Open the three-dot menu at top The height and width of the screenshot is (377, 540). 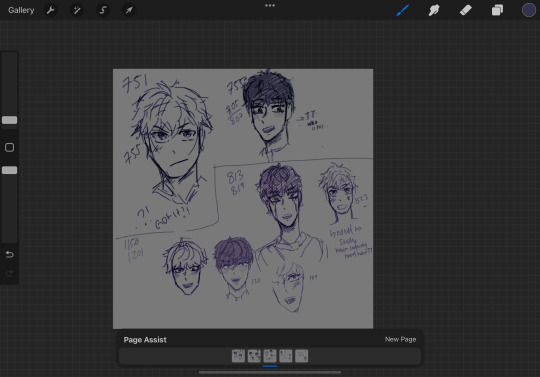pyautogui.click(x=270, y=6)
